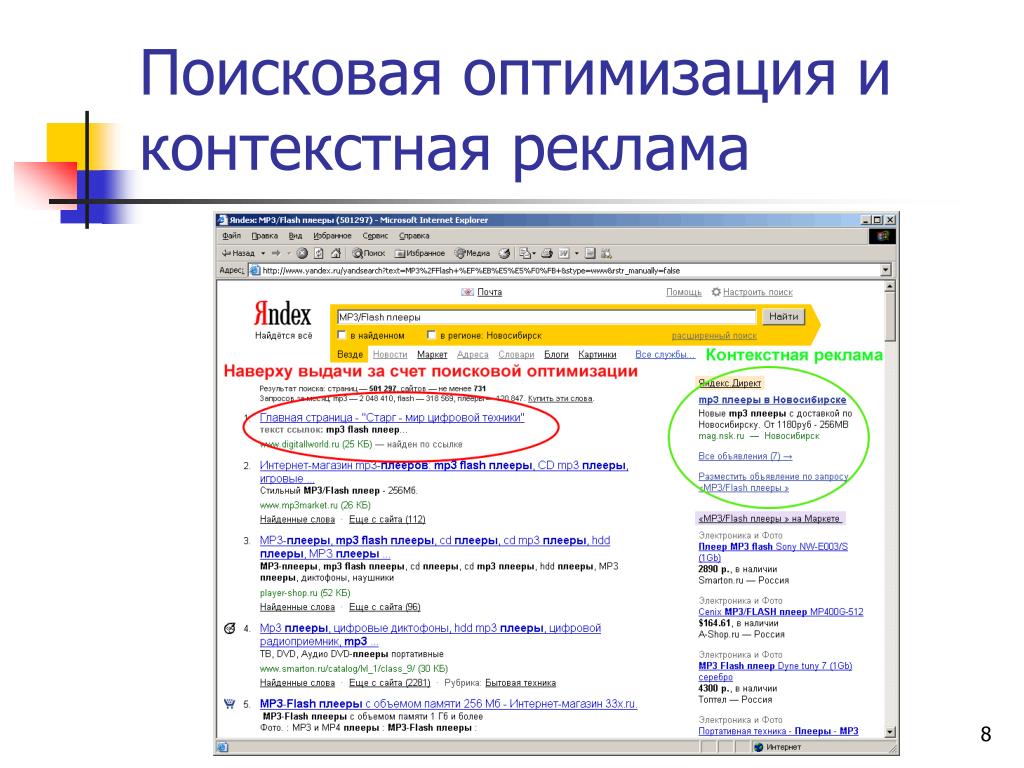1024x768 pixels.
Task: Click the Edit with Word toolbar icon
Action: 564,253
